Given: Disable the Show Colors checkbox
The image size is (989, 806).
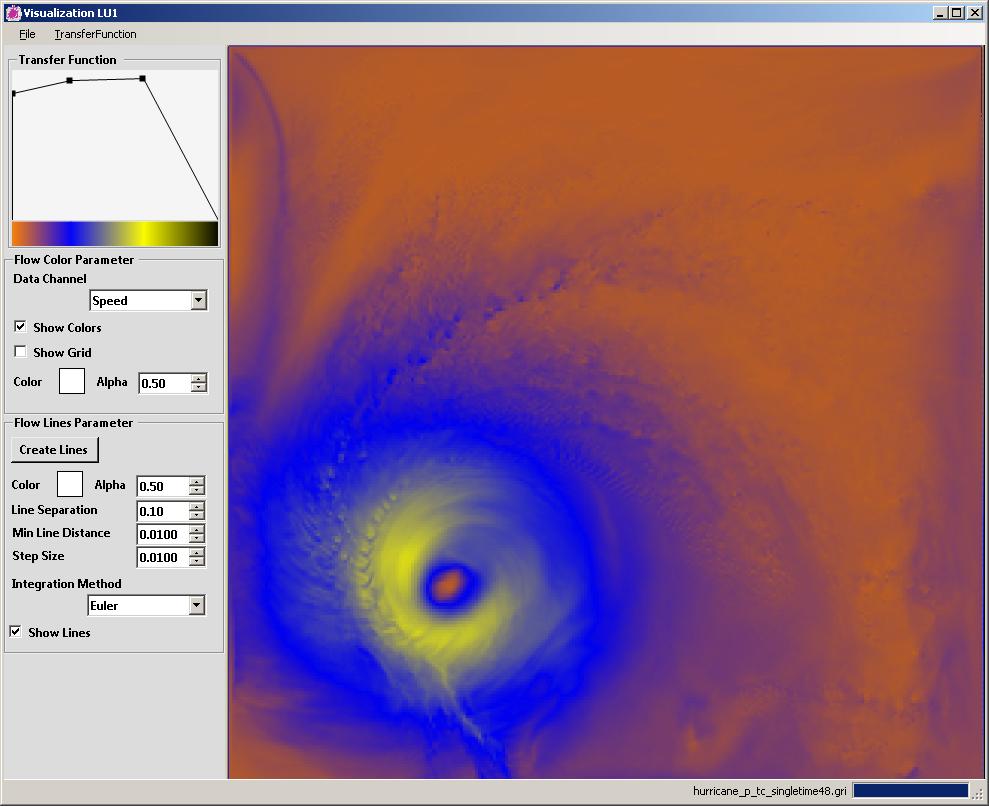Looking at the screenshot, I should point(20,327).
